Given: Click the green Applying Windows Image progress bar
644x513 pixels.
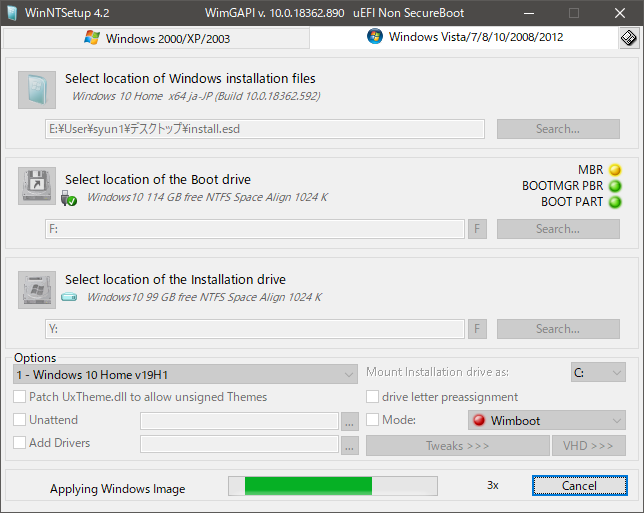Looking at the screenshot, I should pyautogui.click(x=333, y=486).
